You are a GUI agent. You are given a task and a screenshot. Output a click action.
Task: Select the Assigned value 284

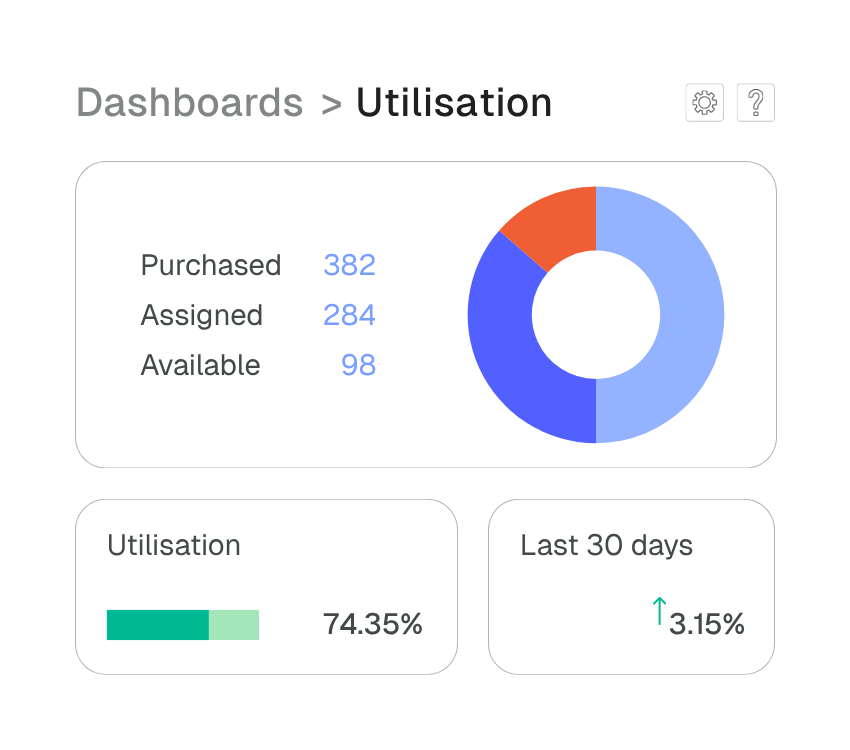tap(349, 315)
